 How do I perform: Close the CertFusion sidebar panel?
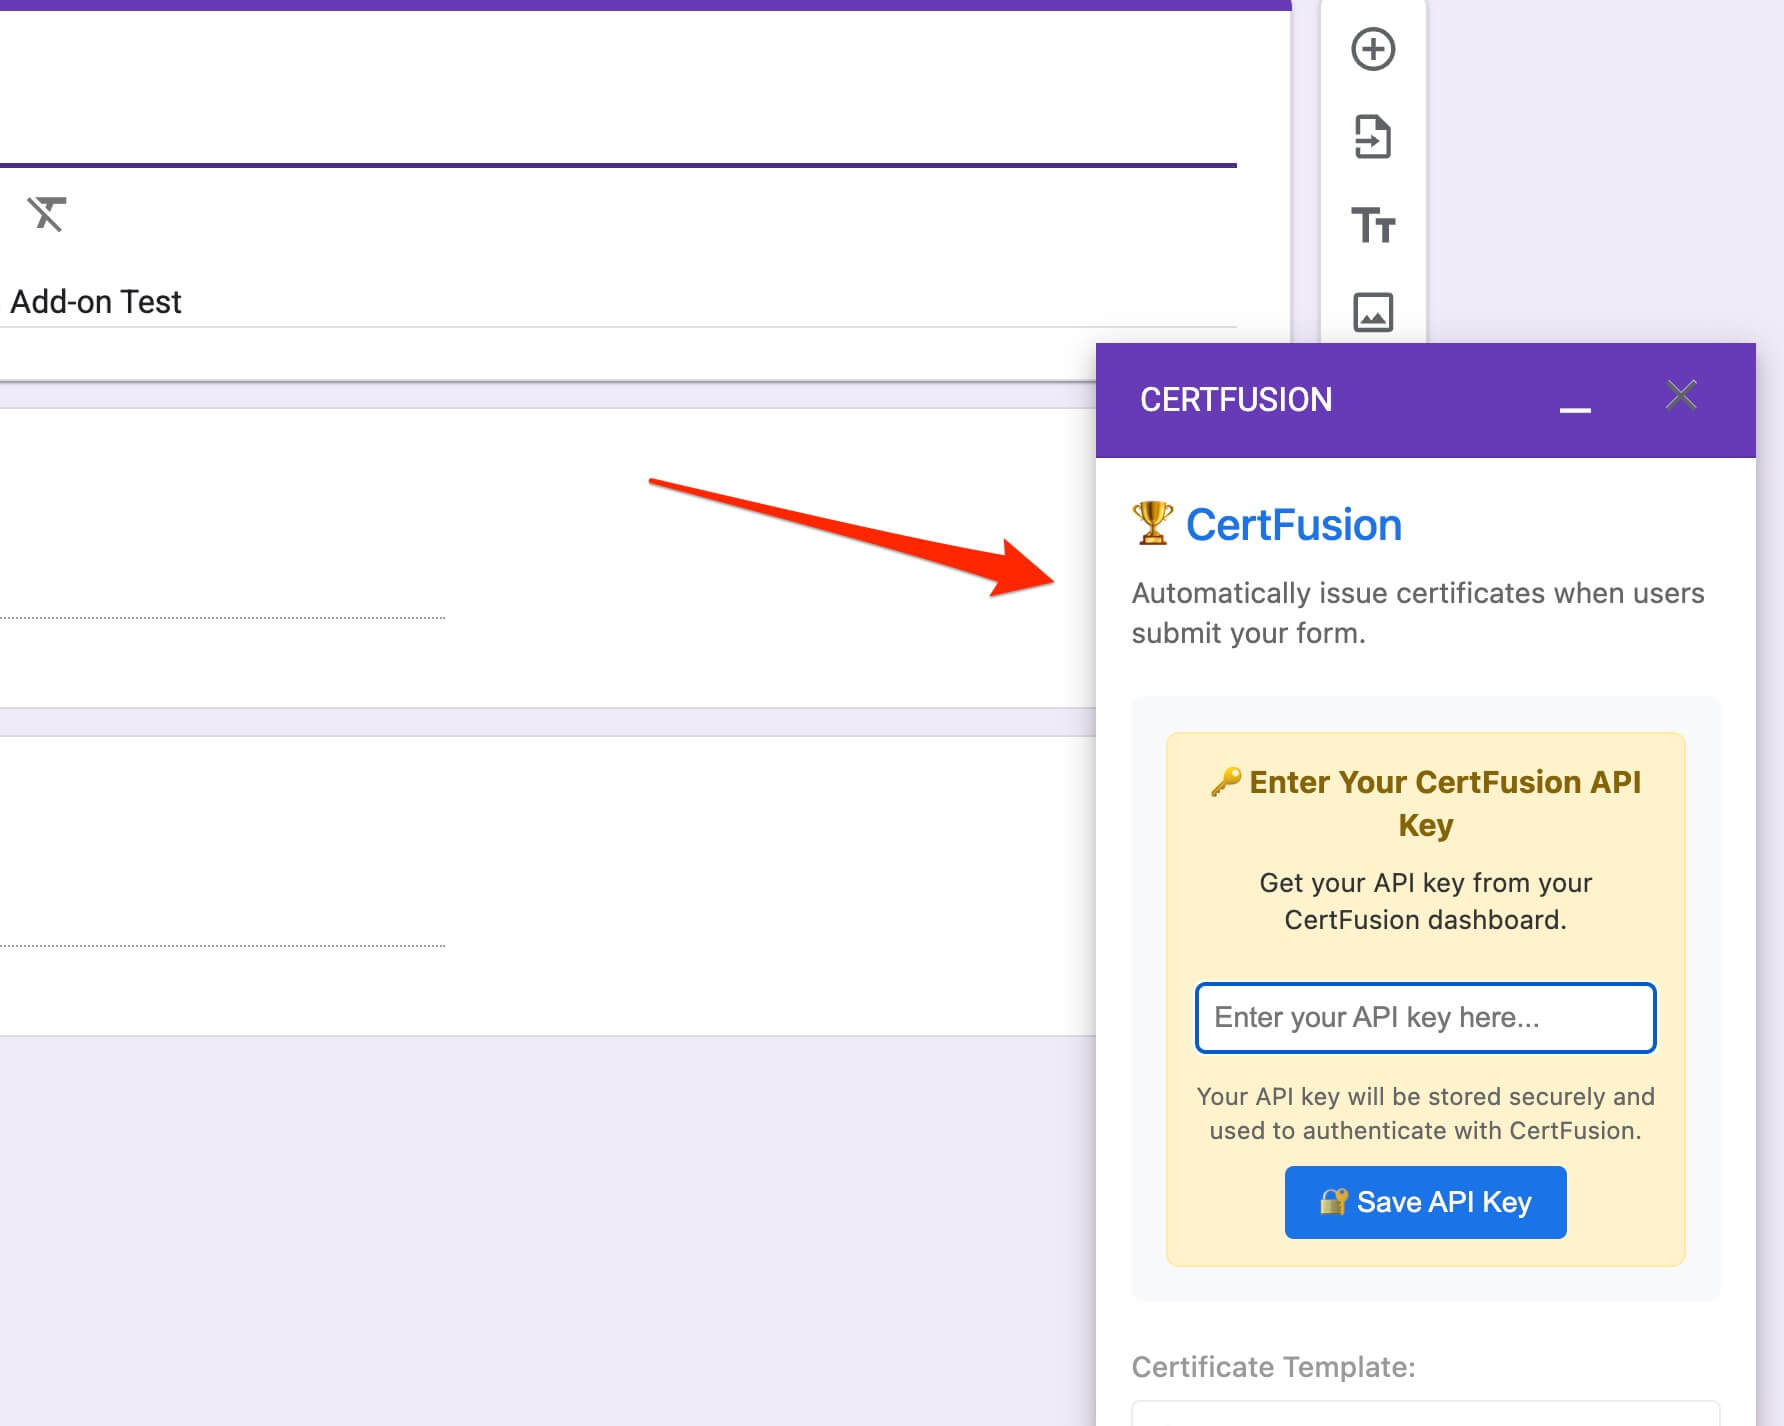click(x=1681, y=395)
